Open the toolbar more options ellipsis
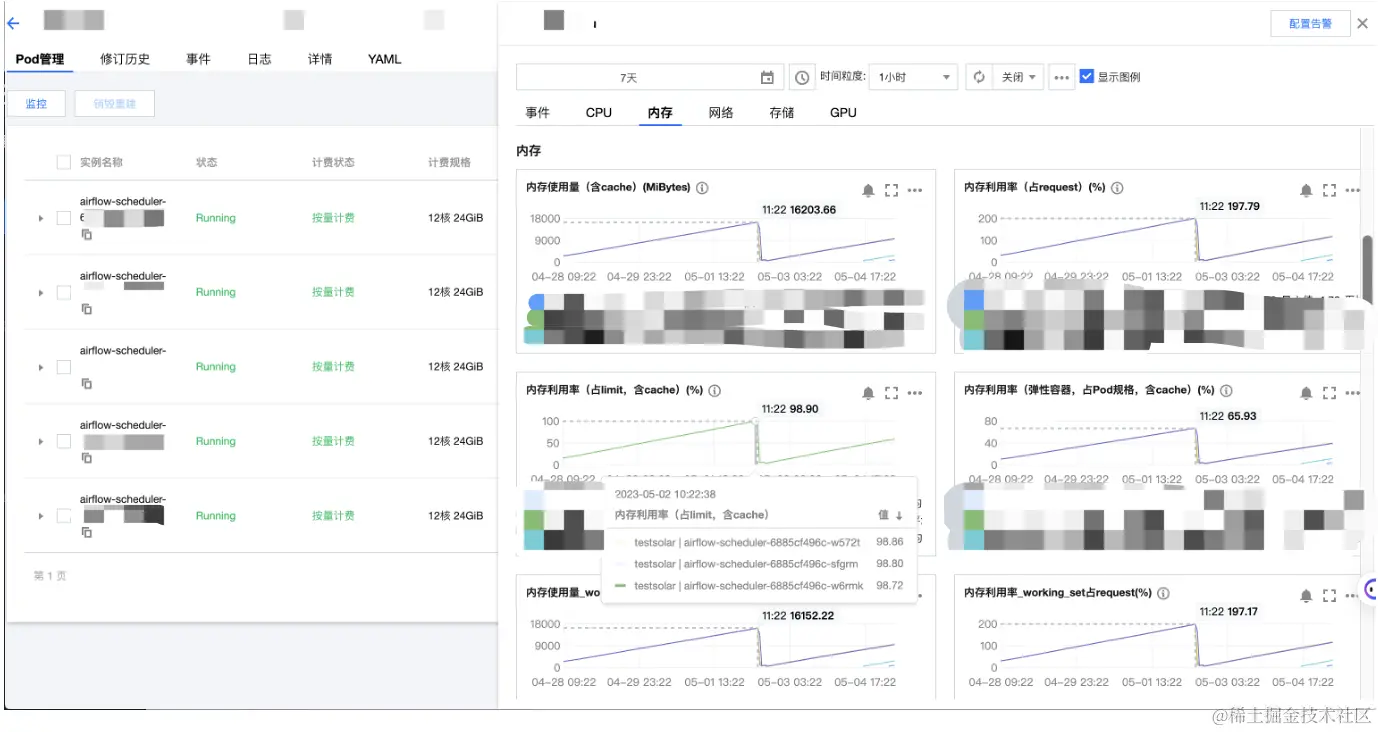 [1062, 77]
